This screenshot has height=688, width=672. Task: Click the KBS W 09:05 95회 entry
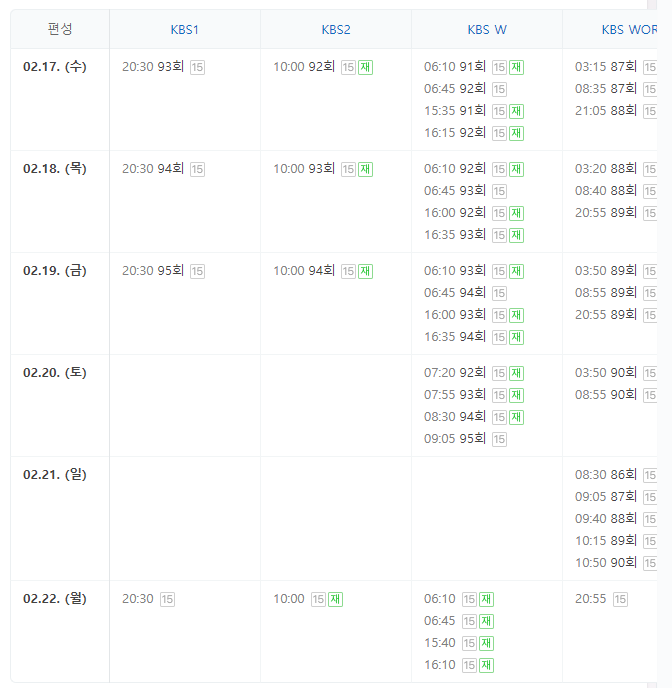tap(455, 438)
